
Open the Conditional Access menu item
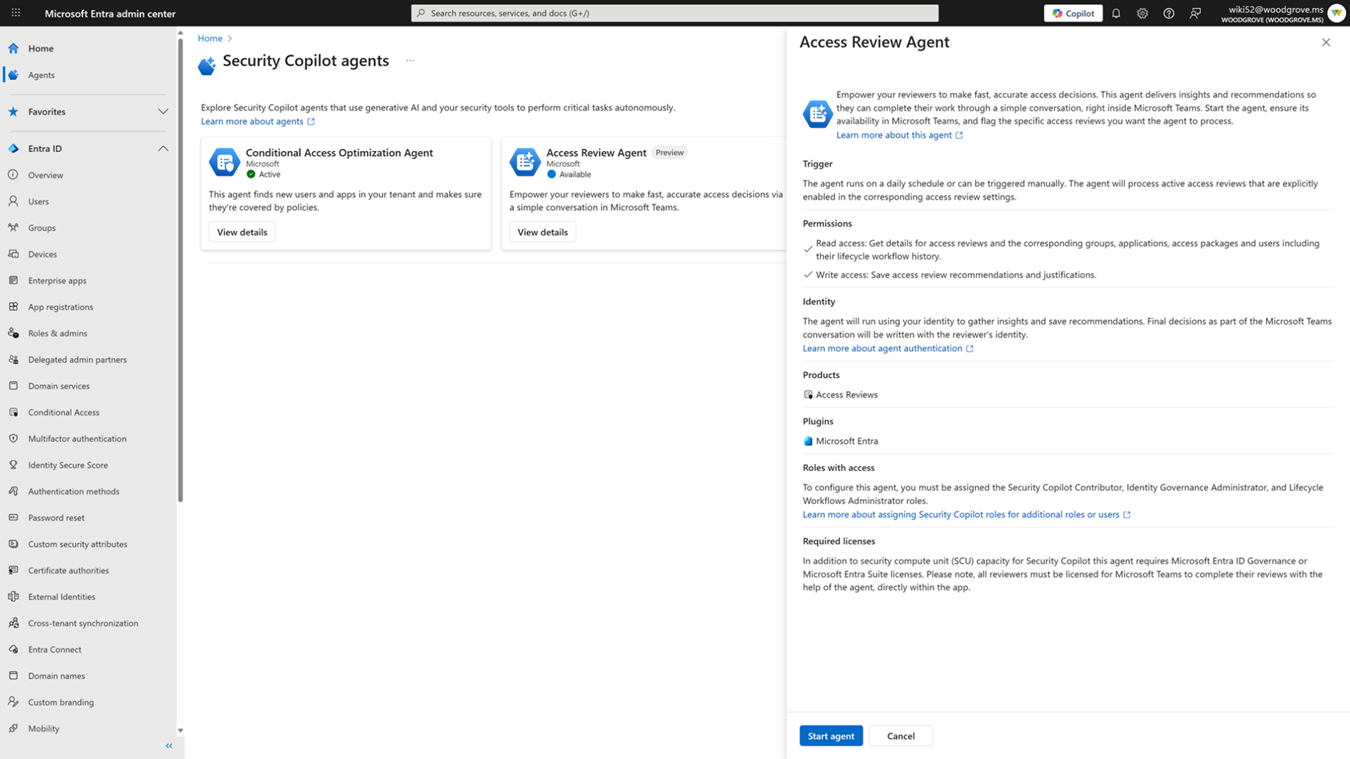pos(63,412)
